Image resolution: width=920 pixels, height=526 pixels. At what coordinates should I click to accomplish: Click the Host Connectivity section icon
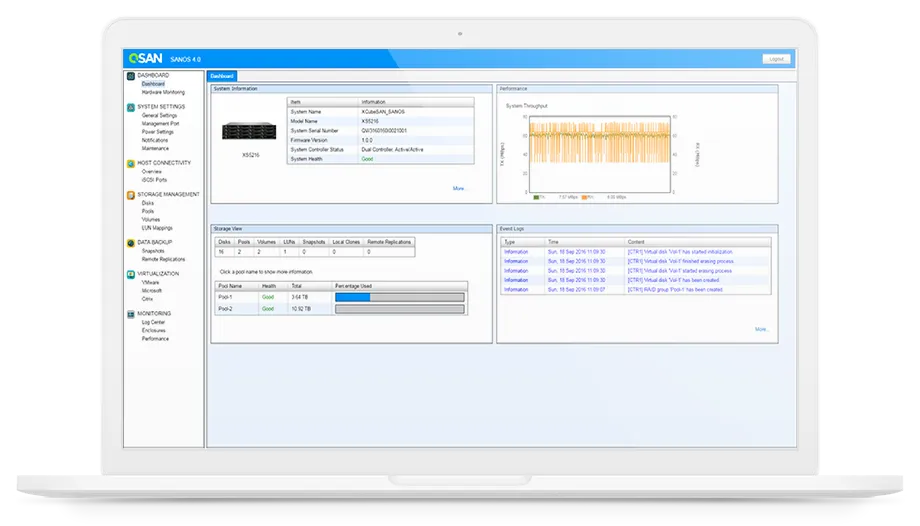(131, 163)
